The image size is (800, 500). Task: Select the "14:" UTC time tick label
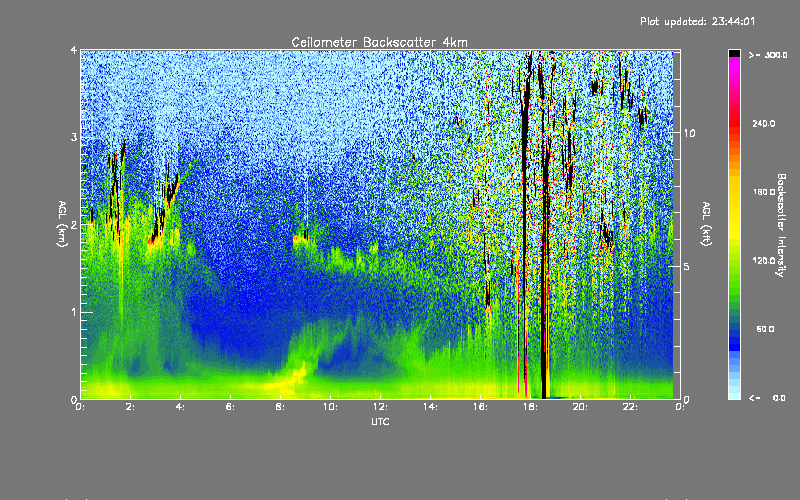click(x=430, y=407)
